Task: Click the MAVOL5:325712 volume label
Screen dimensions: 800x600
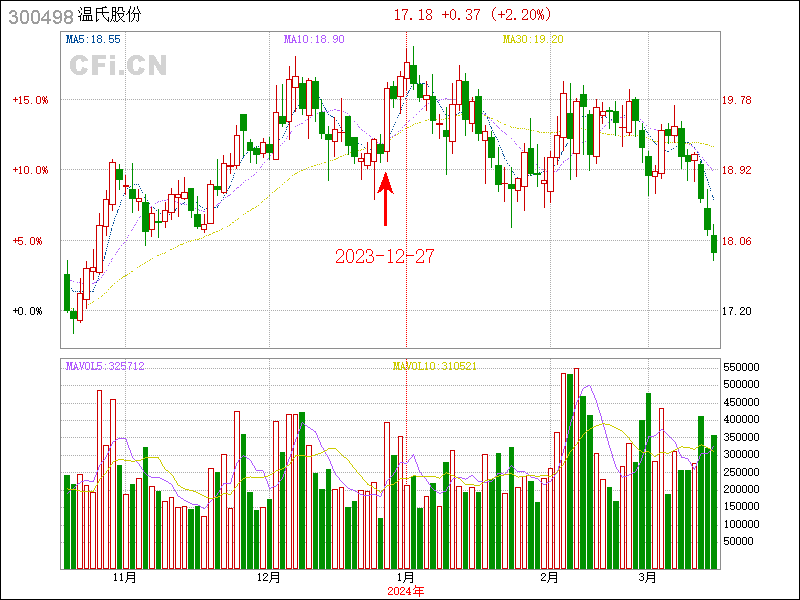Action: [x=105, y=367]
